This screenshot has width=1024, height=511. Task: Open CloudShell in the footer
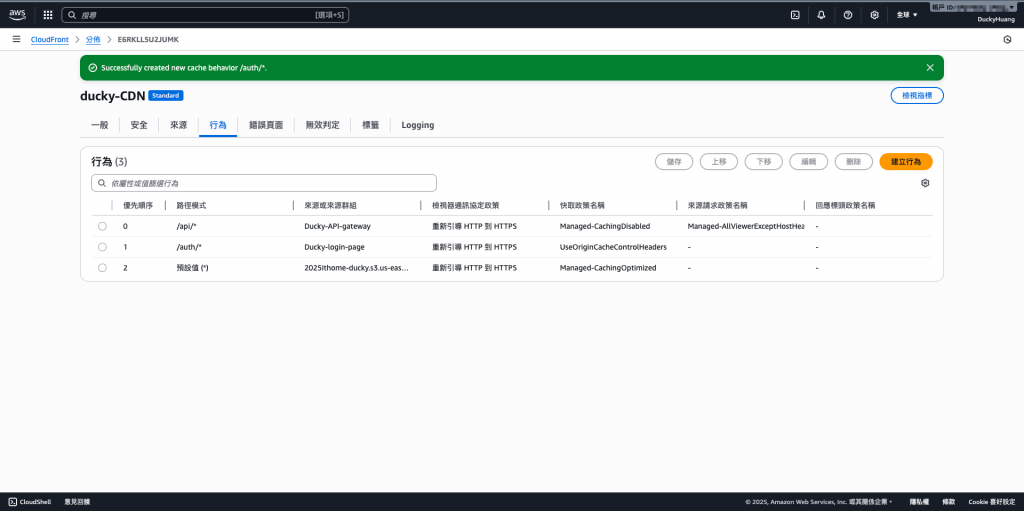click(30, 502)
